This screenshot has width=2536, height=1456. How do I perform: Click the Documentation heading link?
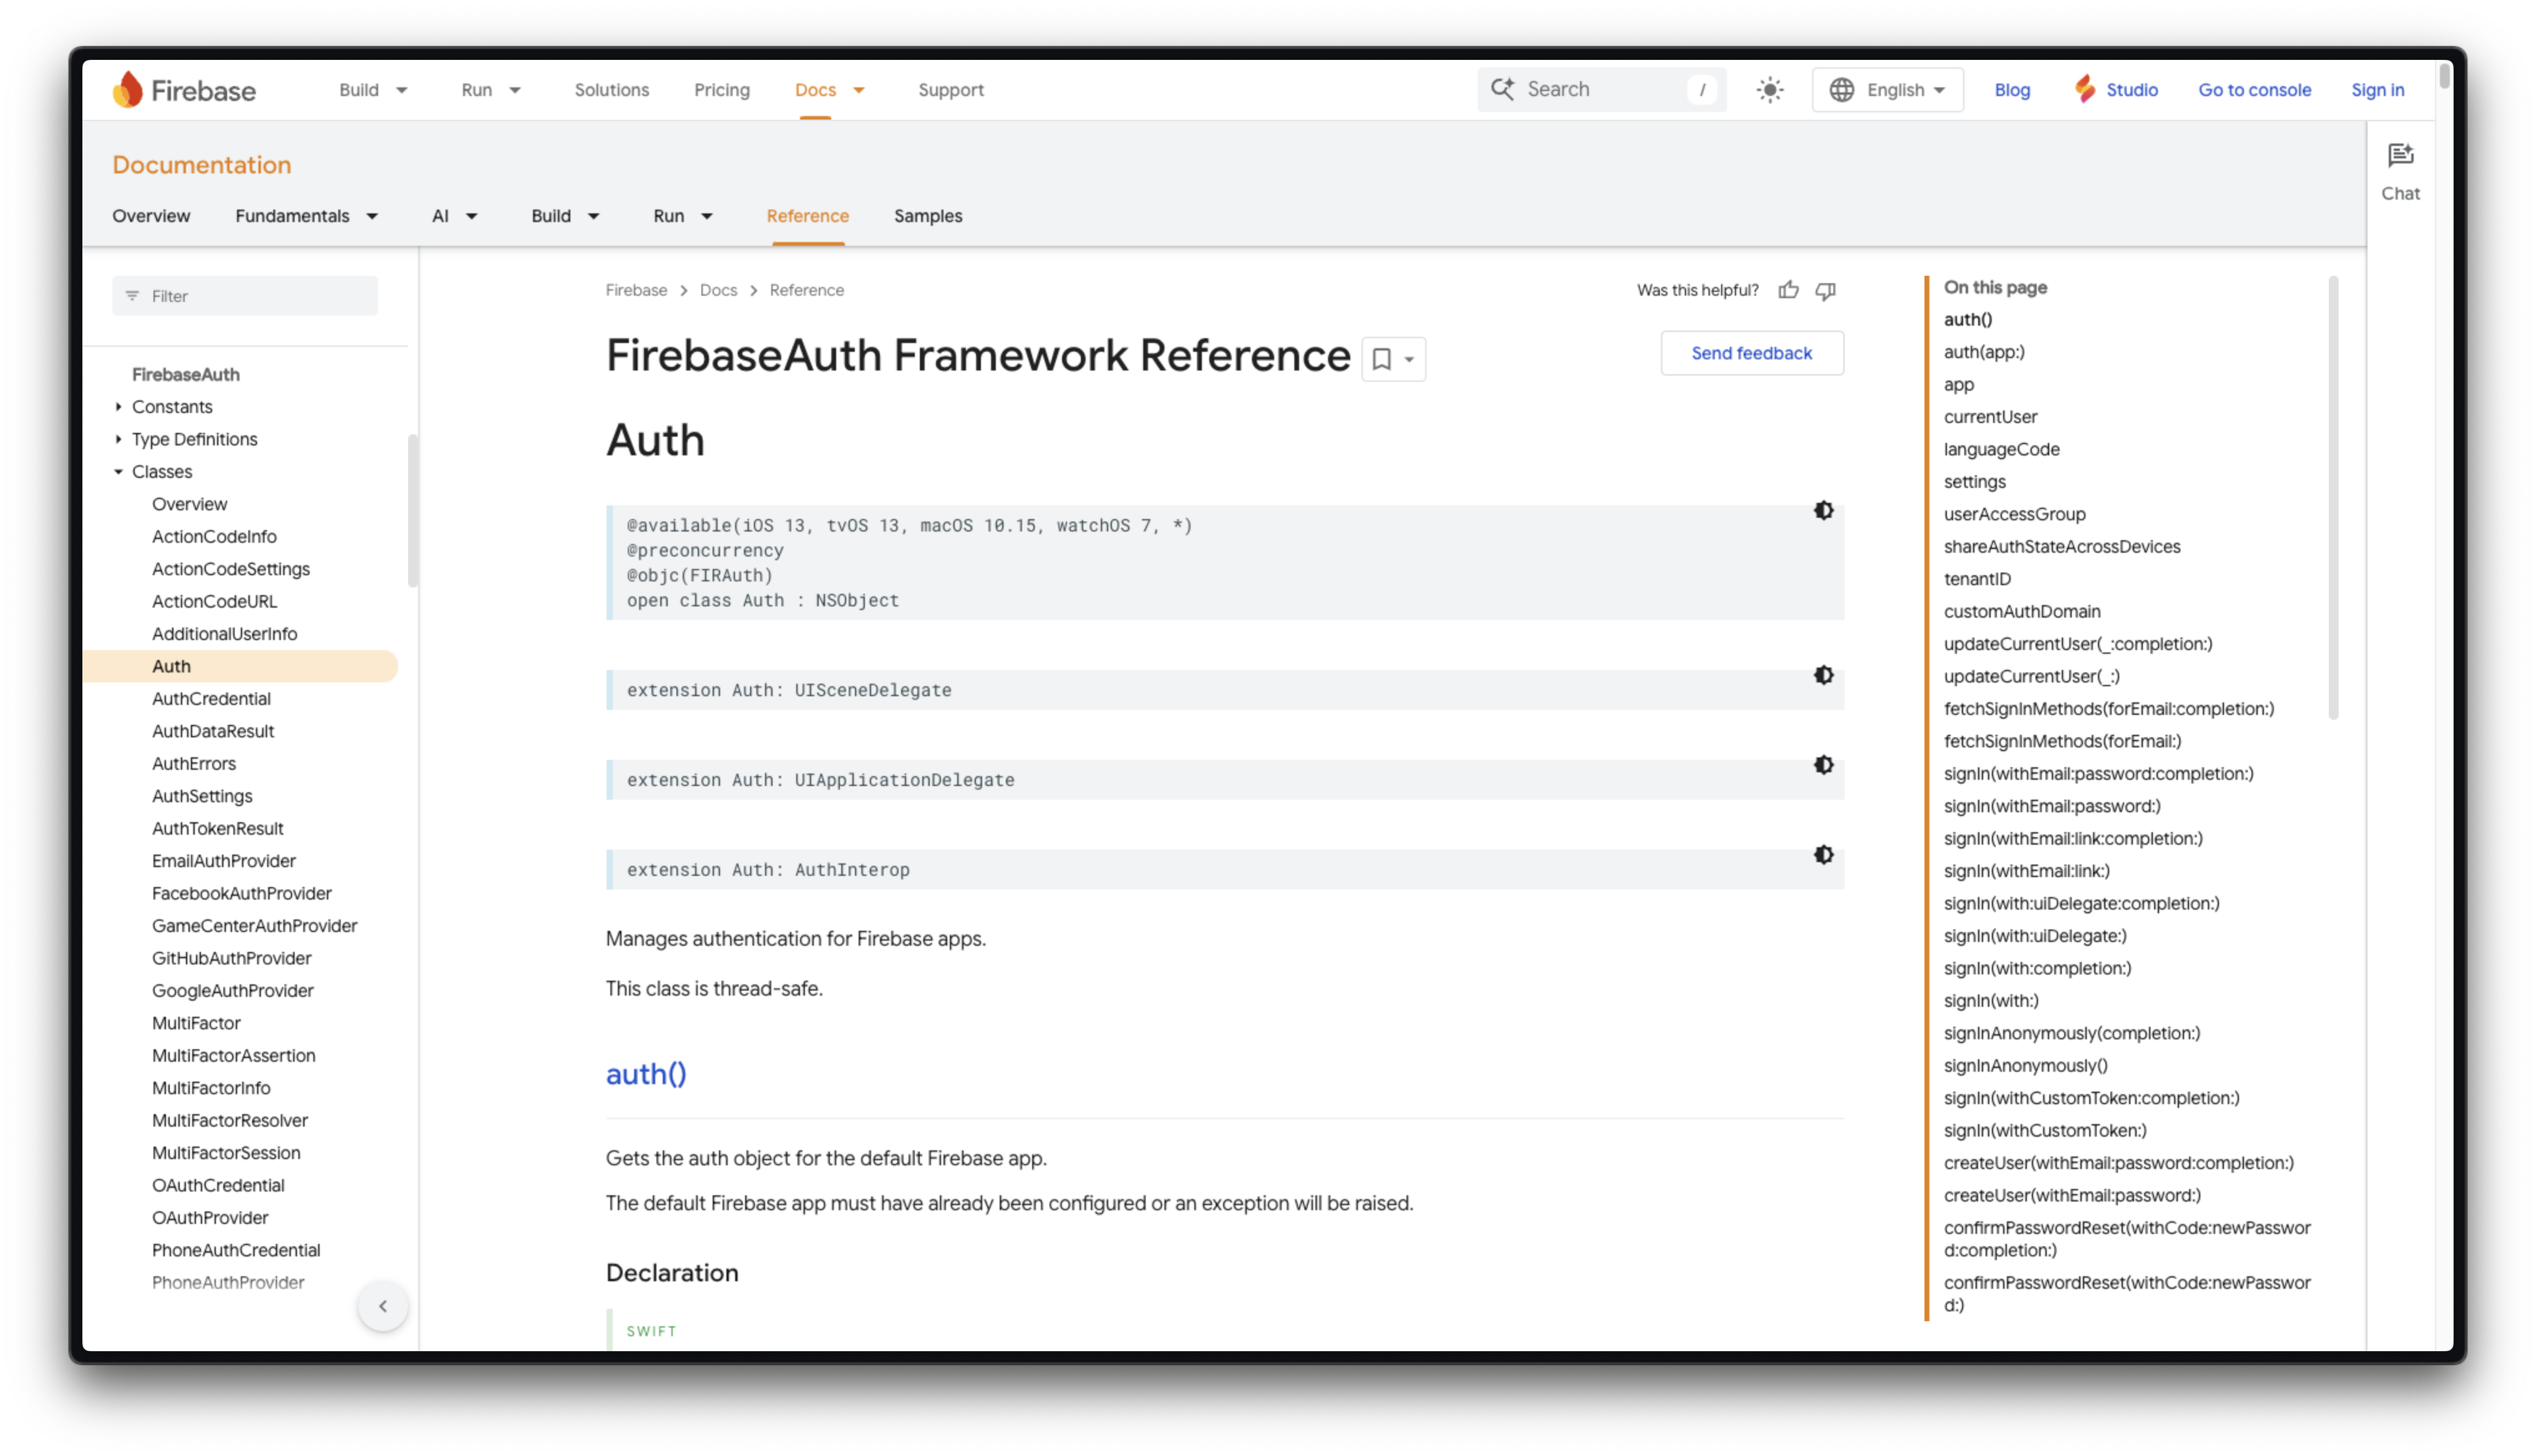tap(202, 165)
